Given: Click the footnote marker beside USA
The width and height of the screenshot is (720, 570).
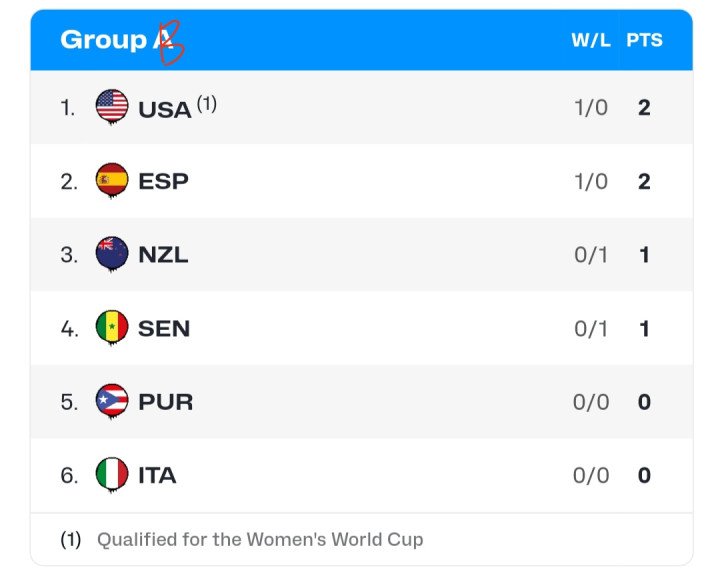Looking at the screenshot, I should pos(206,102).
